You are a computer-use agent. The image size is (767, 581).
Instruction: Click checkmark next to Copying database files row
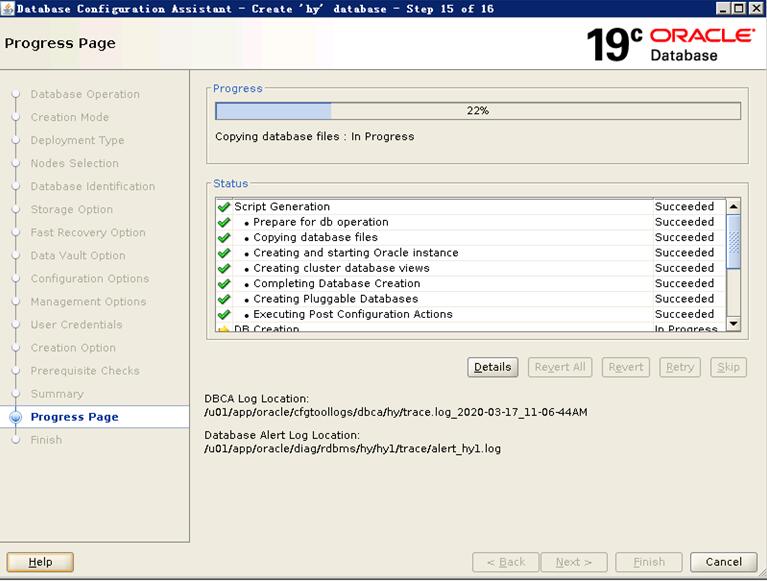224,238
